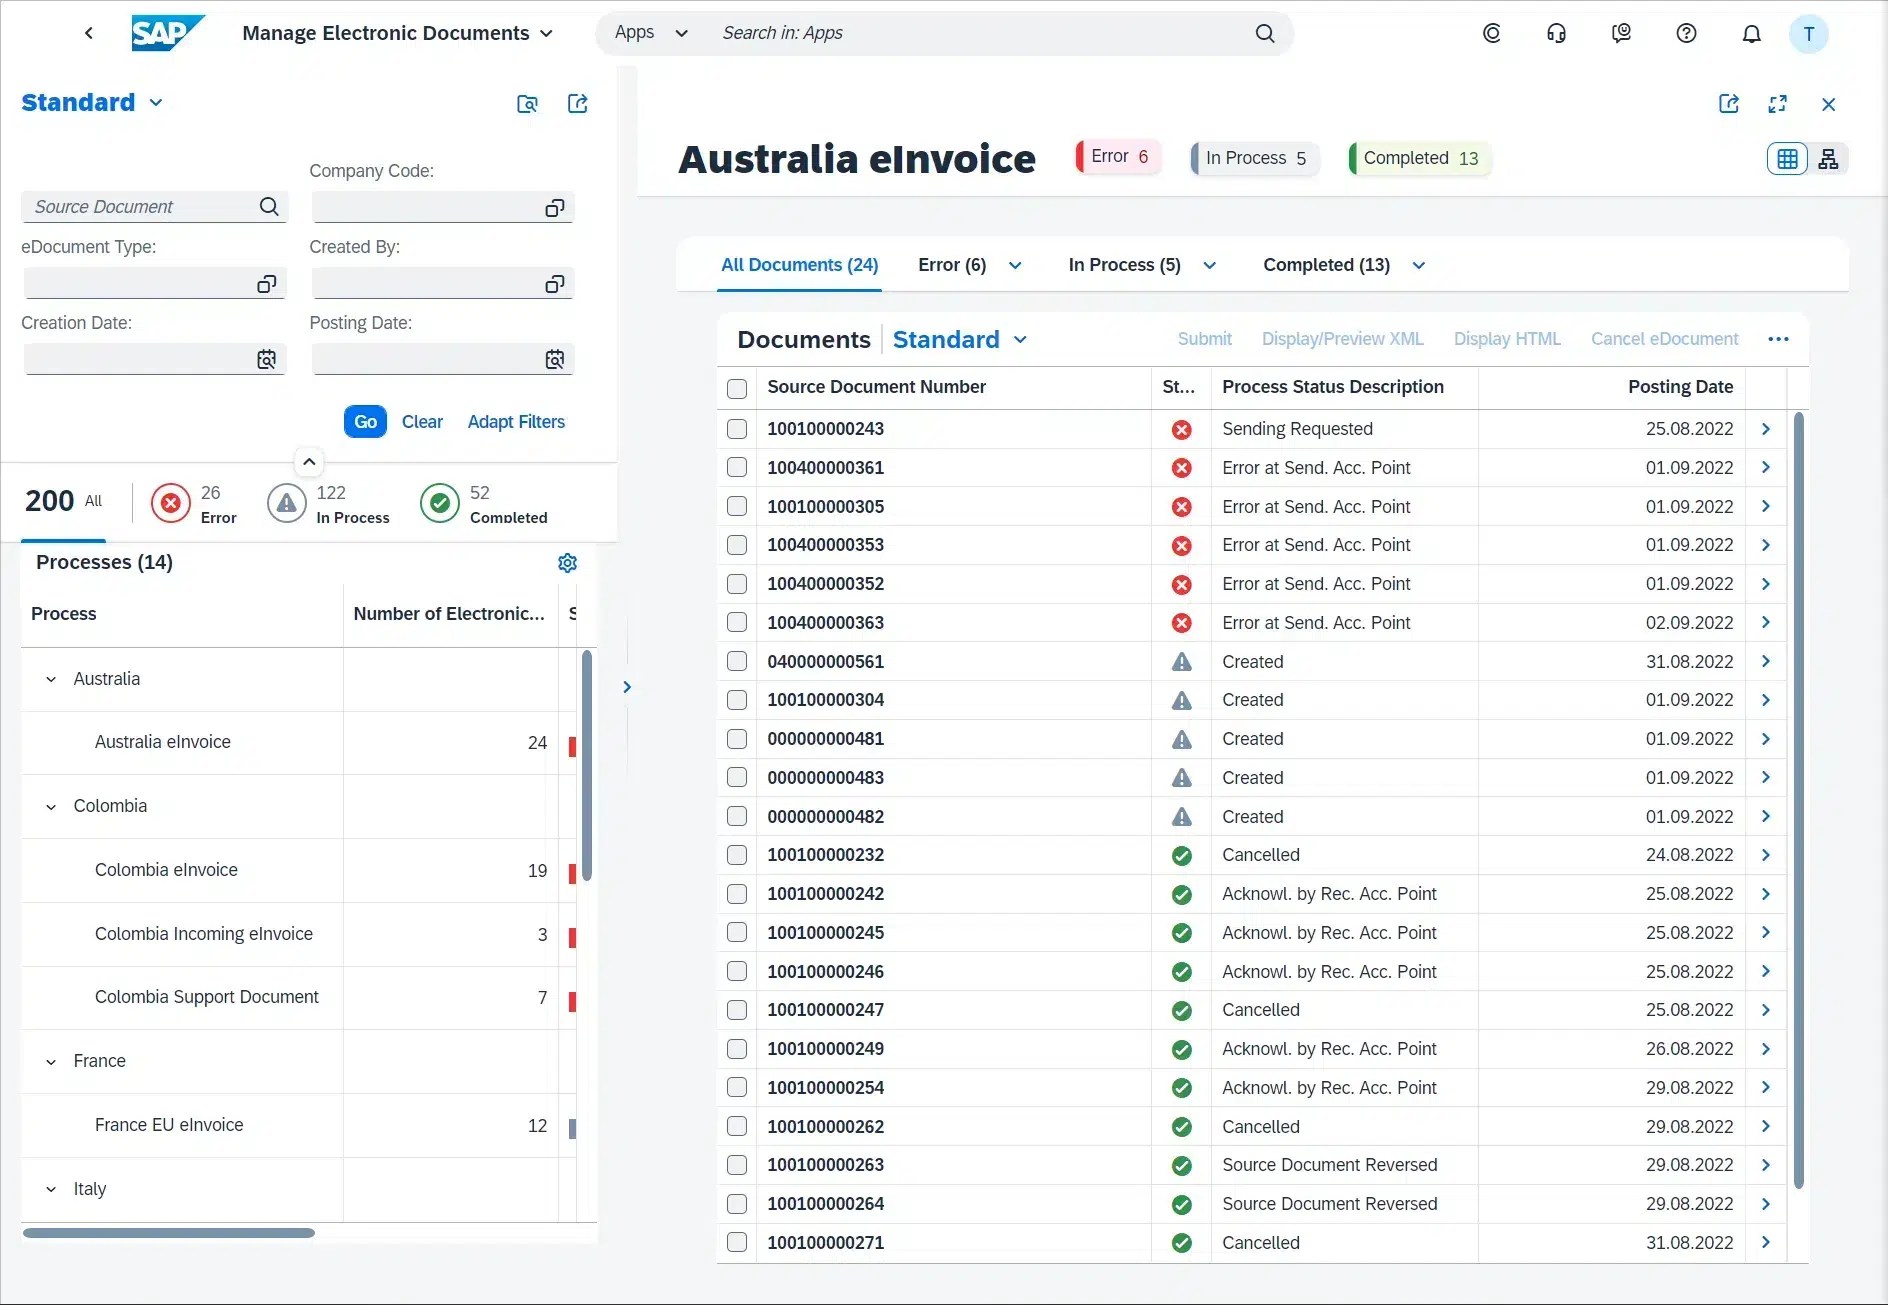
Task: Open the SAP help icon
Action: click(1686, 32)
